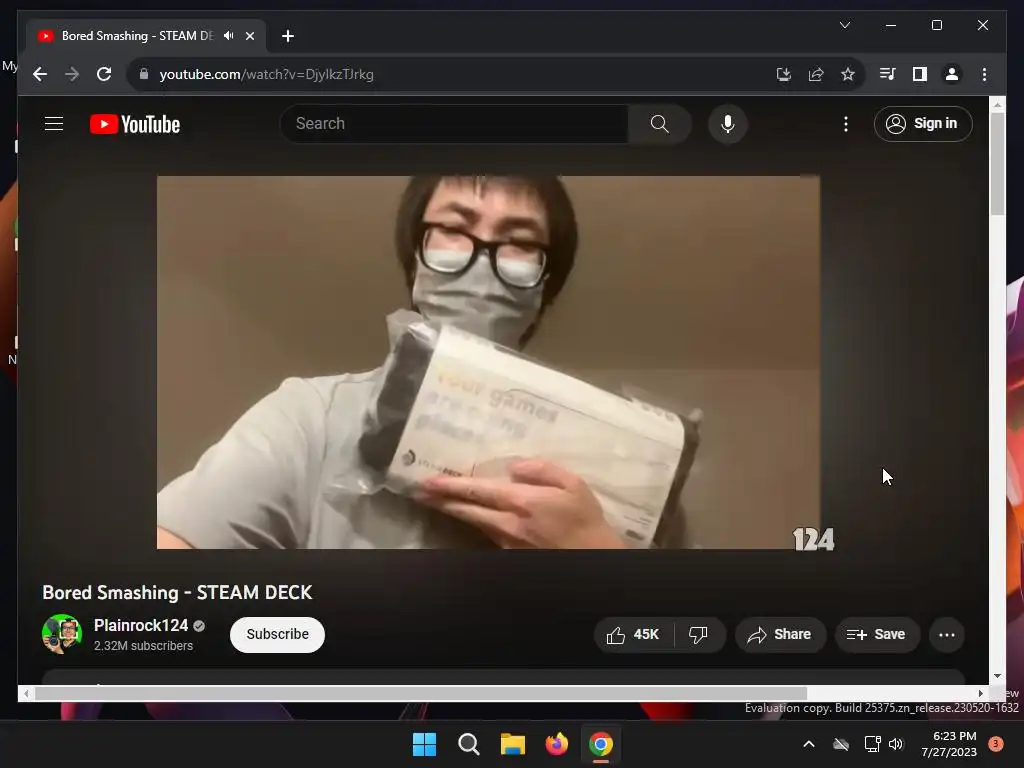Open File Explorer from the taskbar

click(x=513, y=744)
